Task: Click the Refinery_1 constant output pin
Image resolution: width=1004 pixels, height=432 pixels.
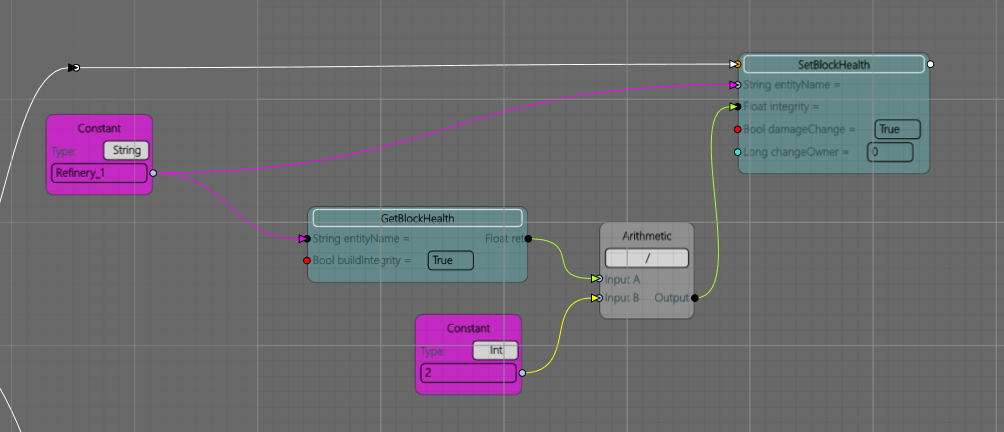Action: 152,173
